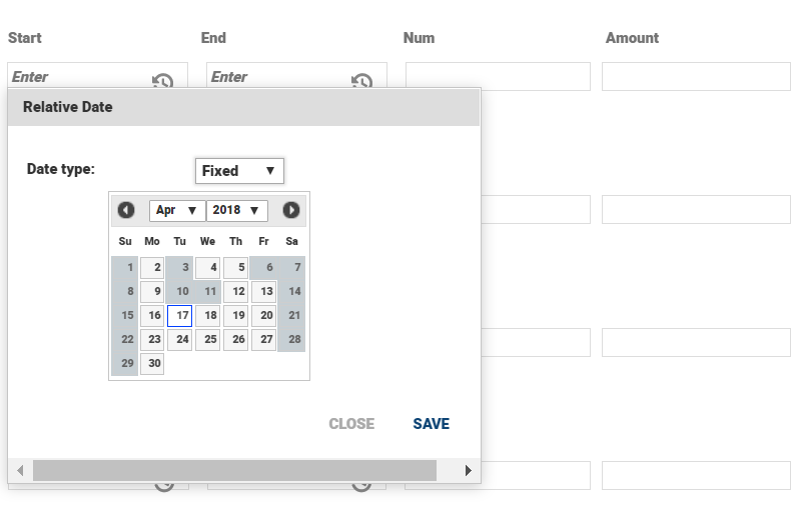Viewport: 794px width, 508px height.
Task: Go to previous month in calendar
Action: pos(126,210)
